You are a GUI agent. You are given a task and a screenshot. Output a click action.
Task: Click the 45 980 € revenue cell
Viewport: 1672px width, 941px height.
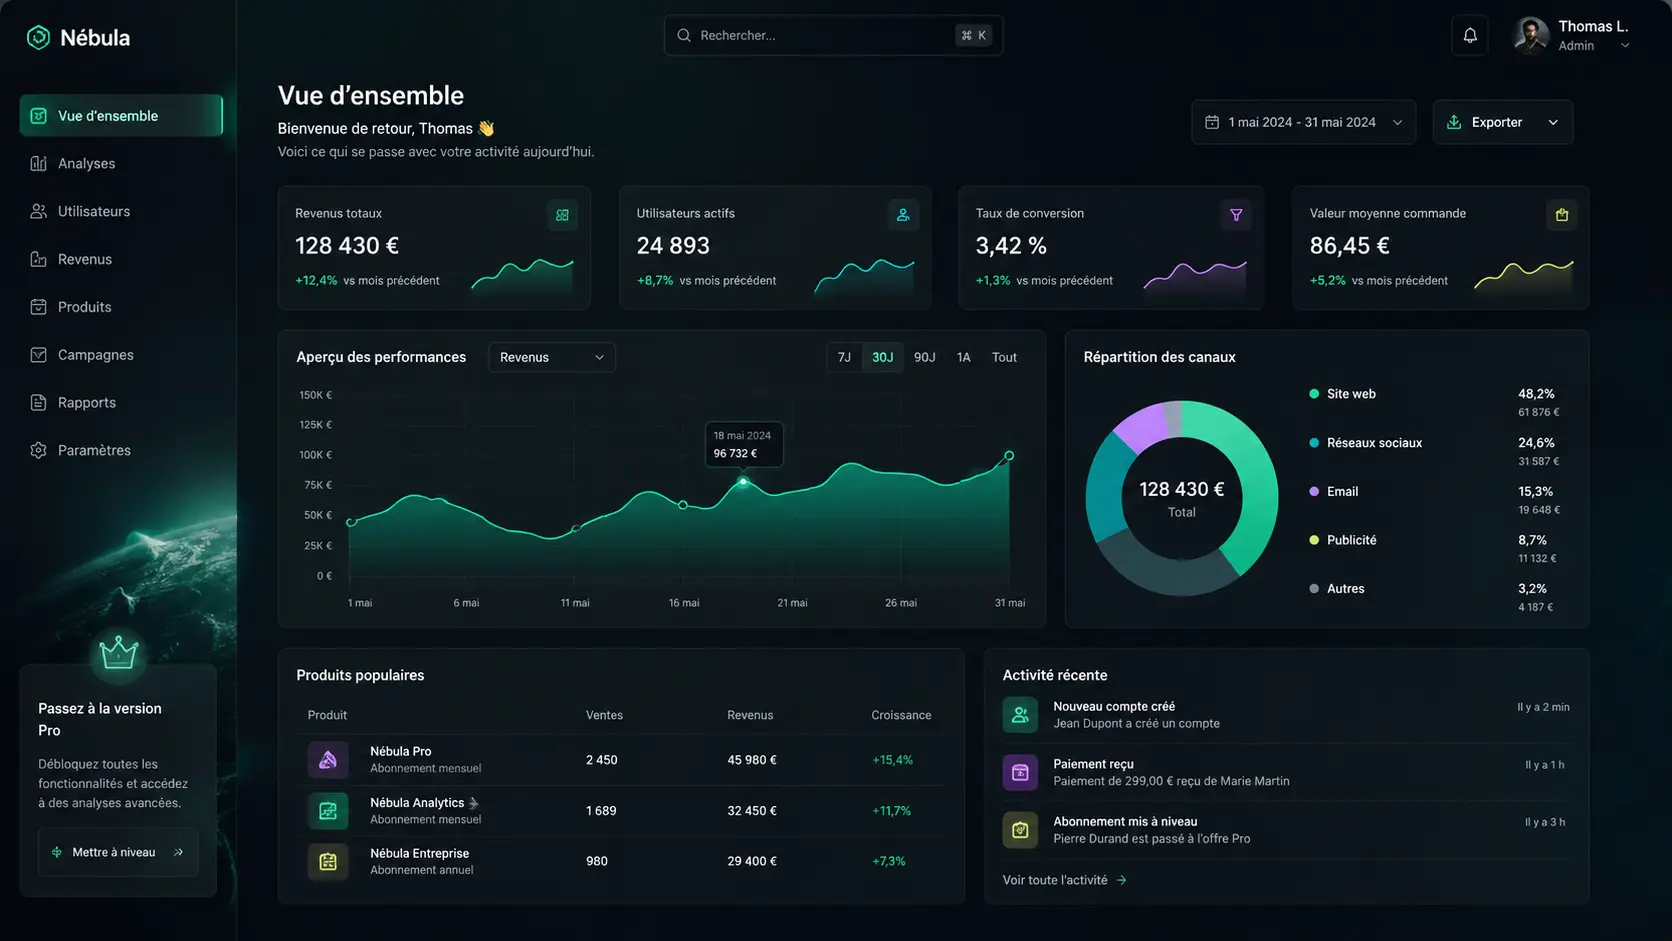(752, 760)
